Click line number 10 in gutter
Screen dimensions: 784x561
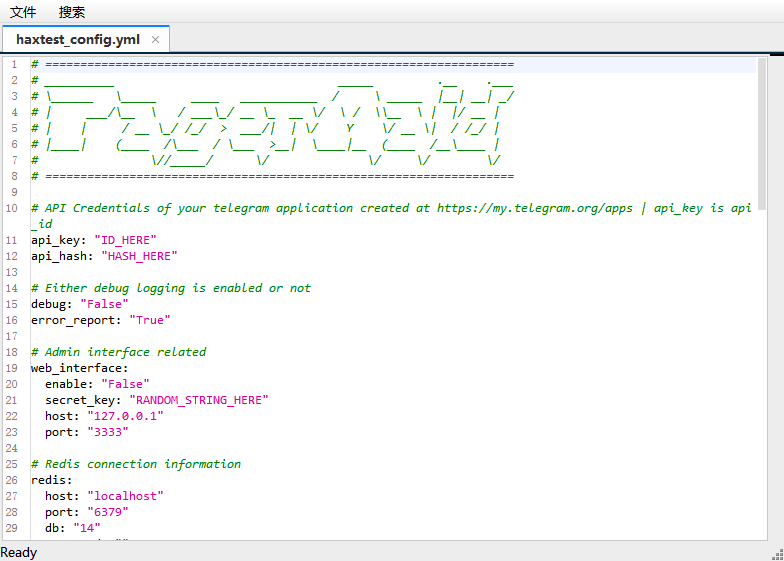pos(12,208)
